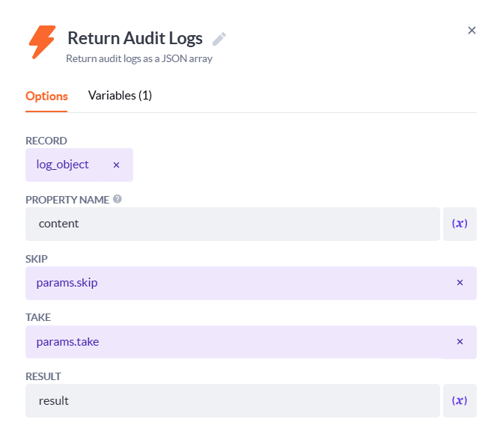Click the RECORD field label
The width and height of the screenshot is (500, 422).
click(46, 141)
